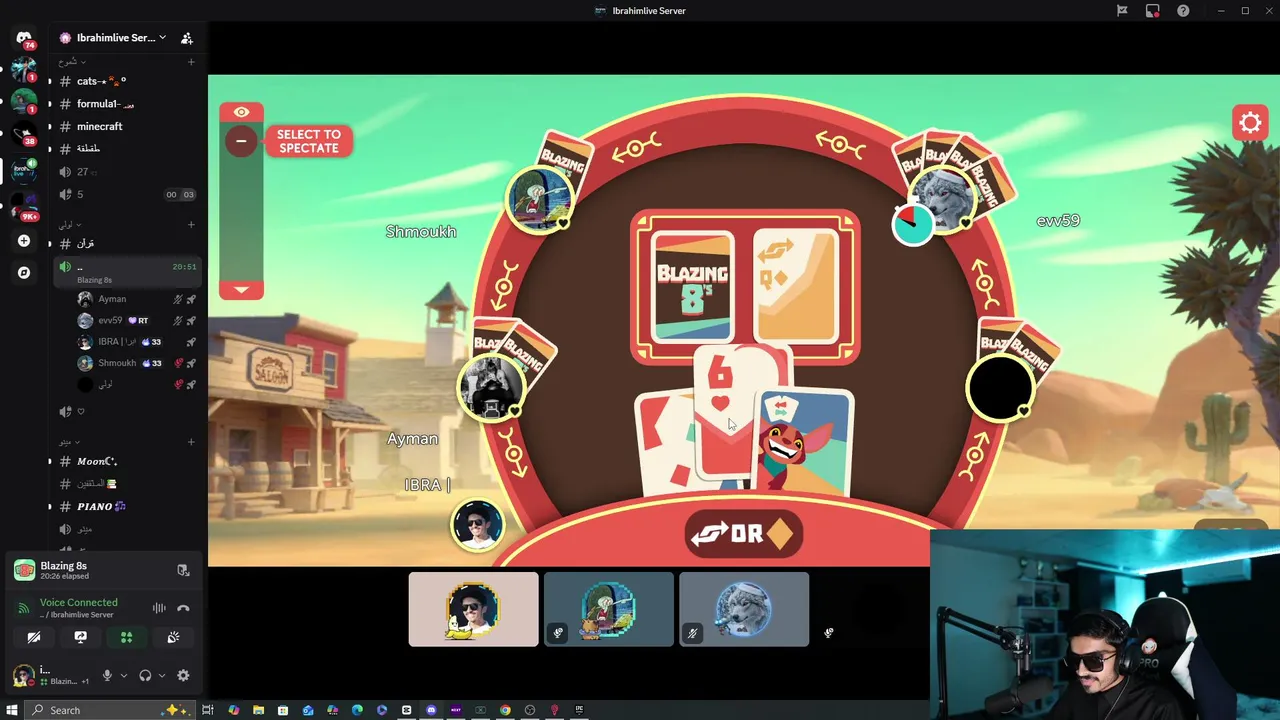1280x720 pixels.
Task: Open Discord help question mark icon
Action: pyautogui.click(x=1183, y=11)
